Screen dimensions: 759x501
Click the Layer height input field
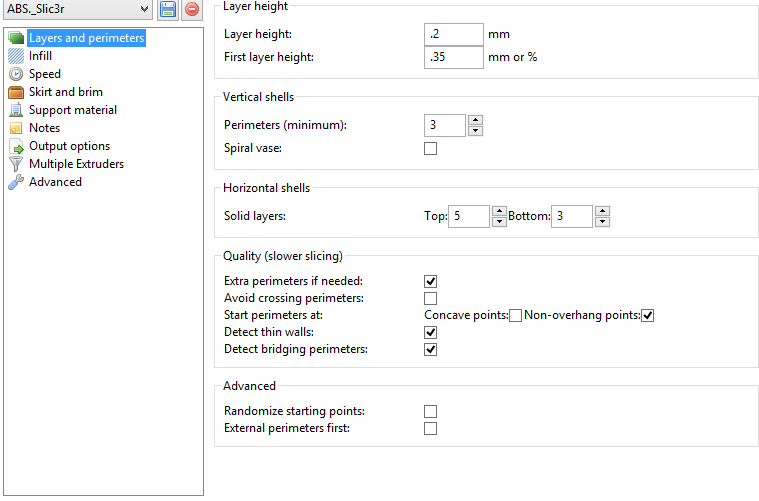[454, 34]
